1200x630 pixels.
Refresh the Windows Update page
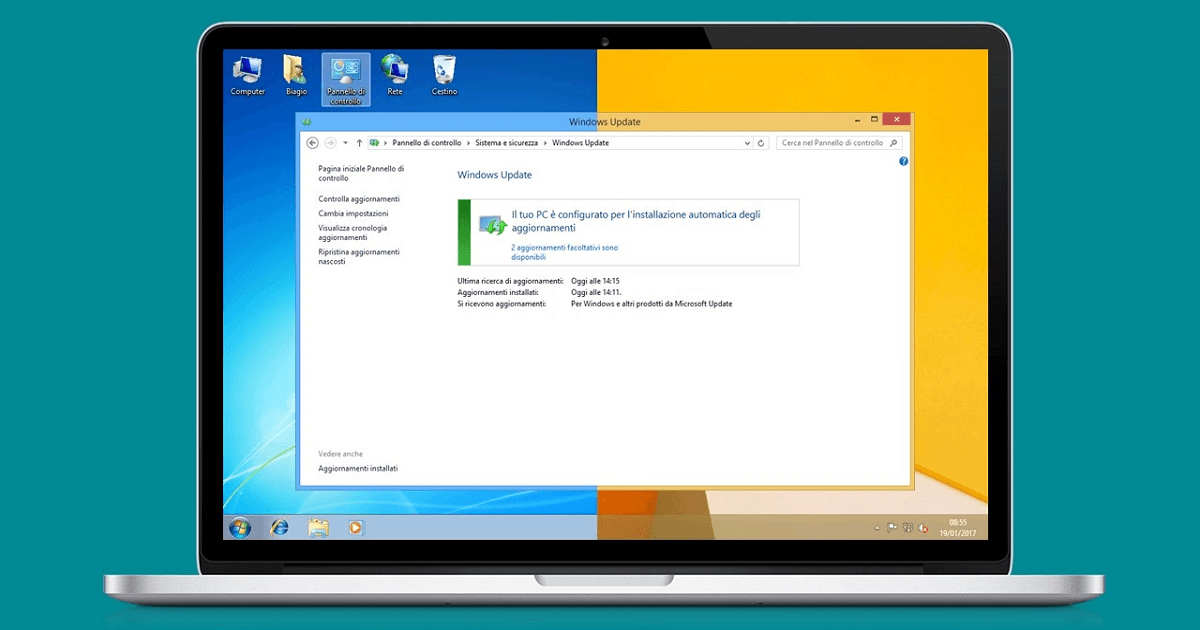click(762, 143)
